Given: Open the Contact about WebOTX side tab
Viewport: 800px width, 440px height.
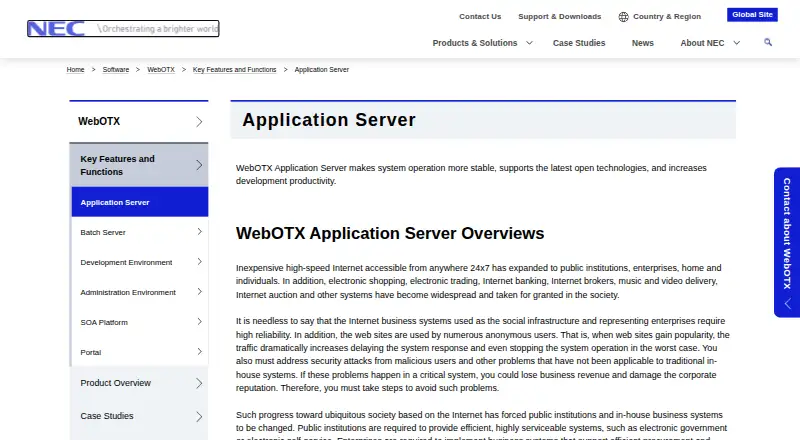Looking at the screenshot, I should [787, 242].
